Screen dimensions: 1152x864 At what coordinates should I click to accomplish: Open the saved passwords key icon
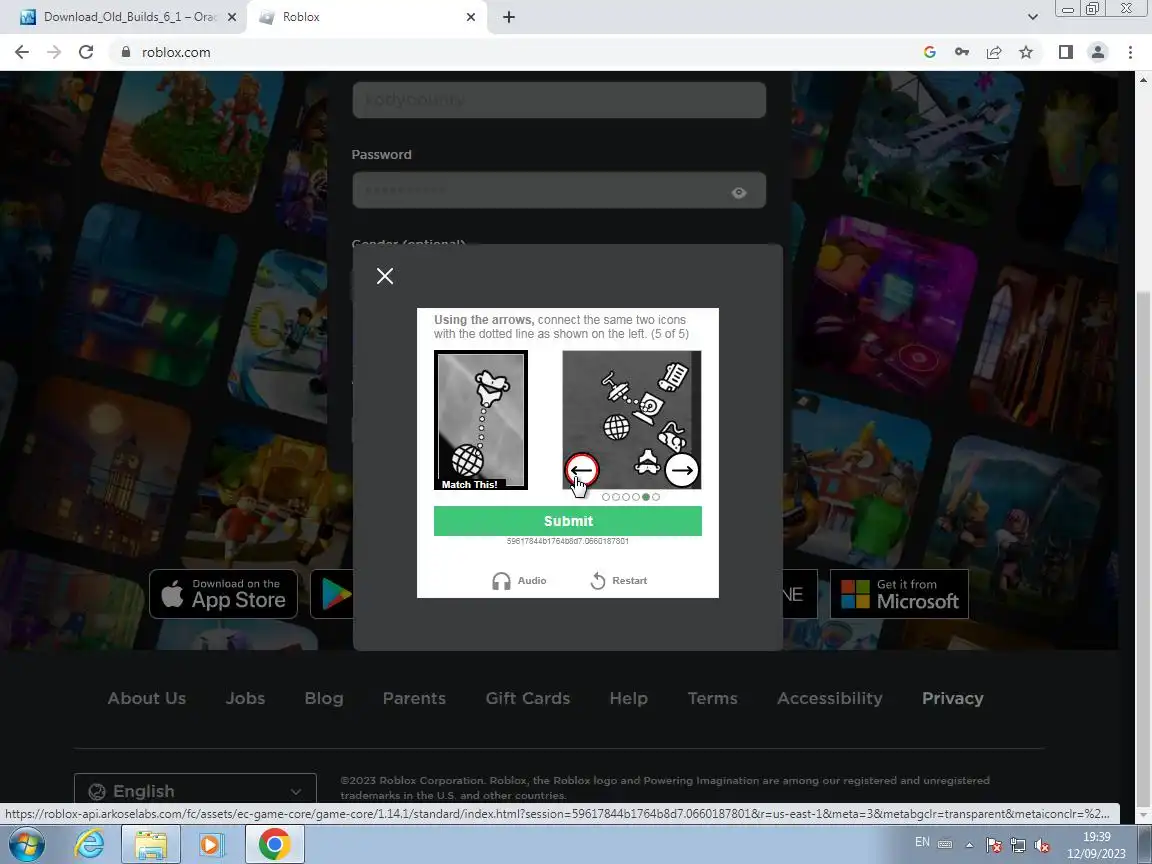(x=962, y=51)
